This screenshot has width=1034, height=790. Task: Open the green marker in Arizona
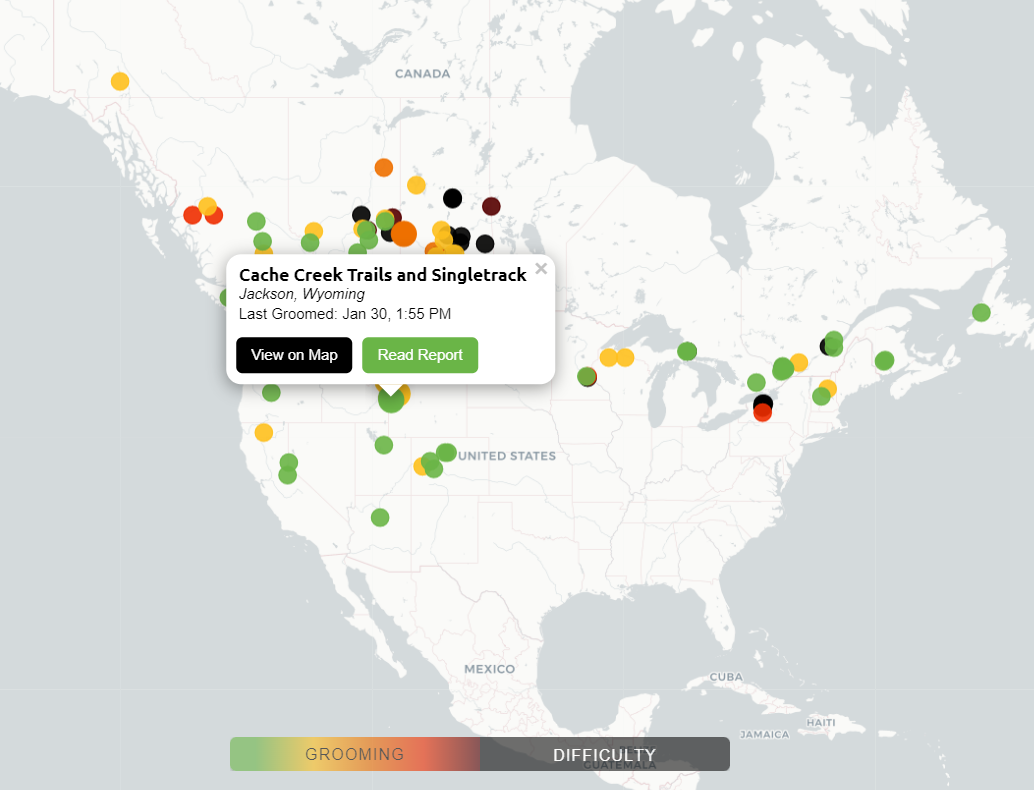click(x=380, y=517)
